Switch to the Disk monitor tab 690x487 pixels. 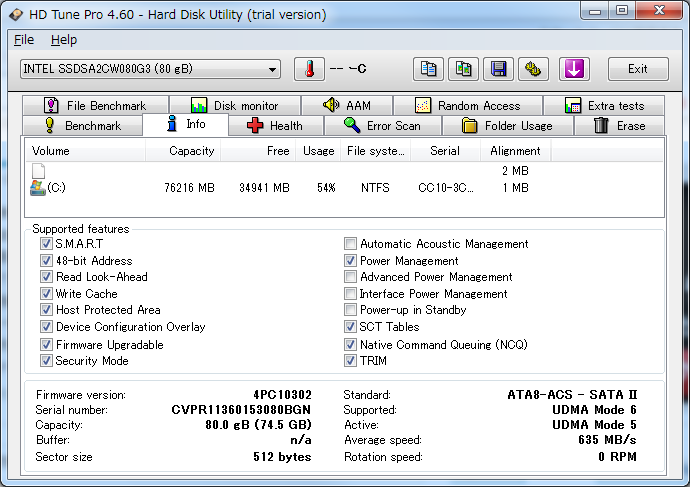235,106
